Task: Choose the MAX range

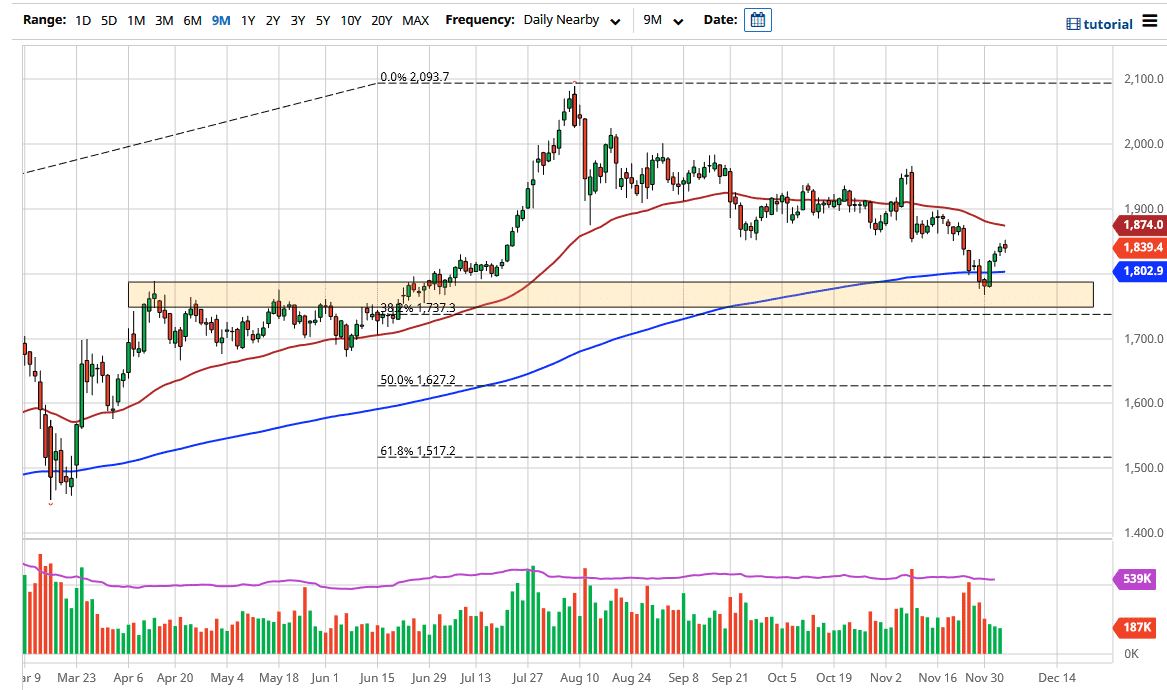Action: tap(415, 20)
